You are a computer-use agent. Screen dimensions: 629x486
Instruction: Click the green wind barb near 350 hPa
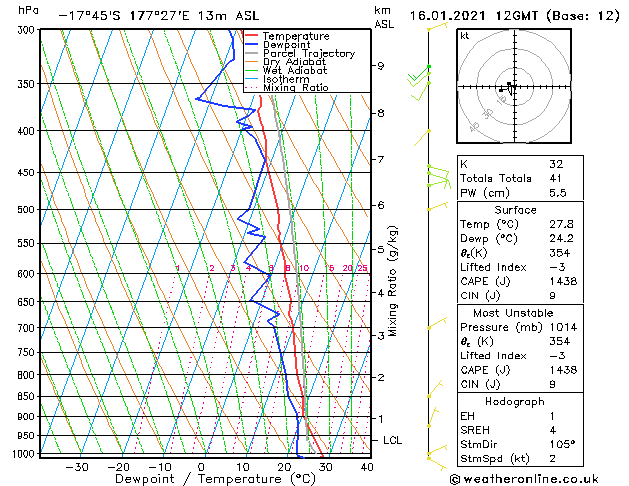(x=418, y=78)
